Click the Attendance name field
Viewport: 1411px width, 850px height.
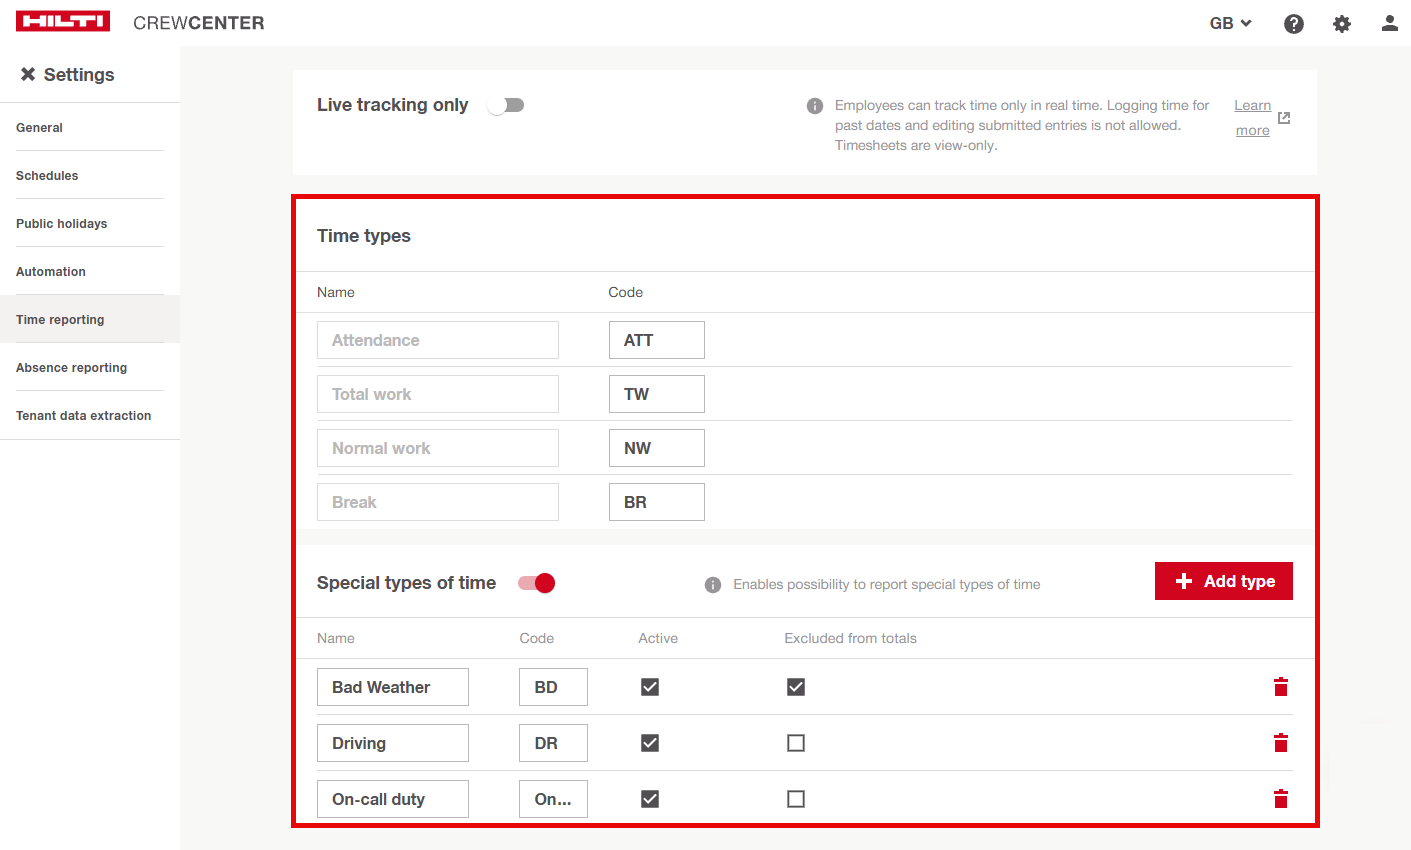(438, 340)
